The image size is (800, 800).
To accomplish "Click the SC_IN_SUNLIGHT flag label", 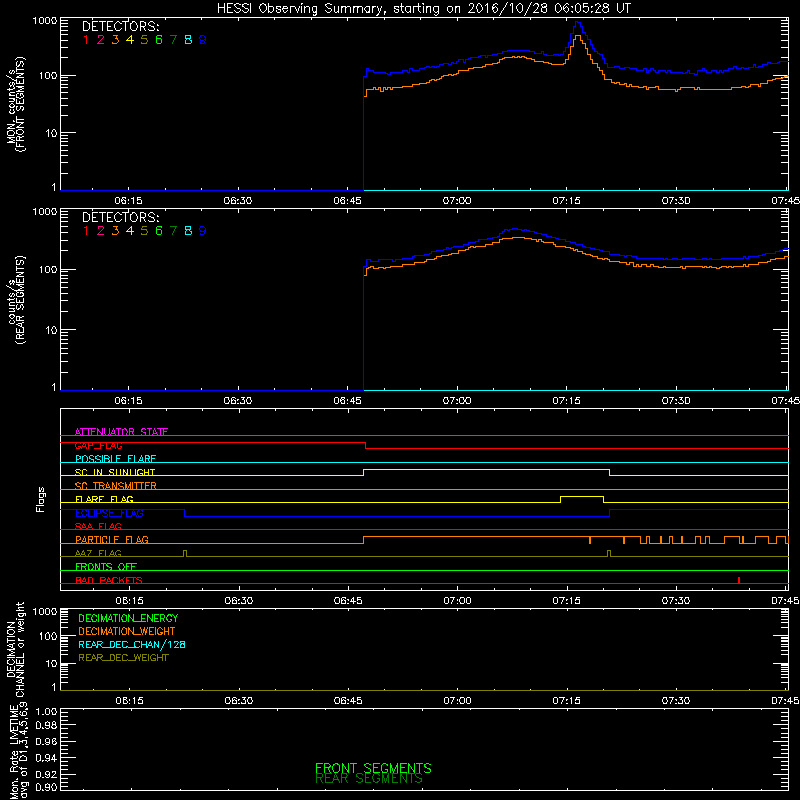I will point(115,472).
